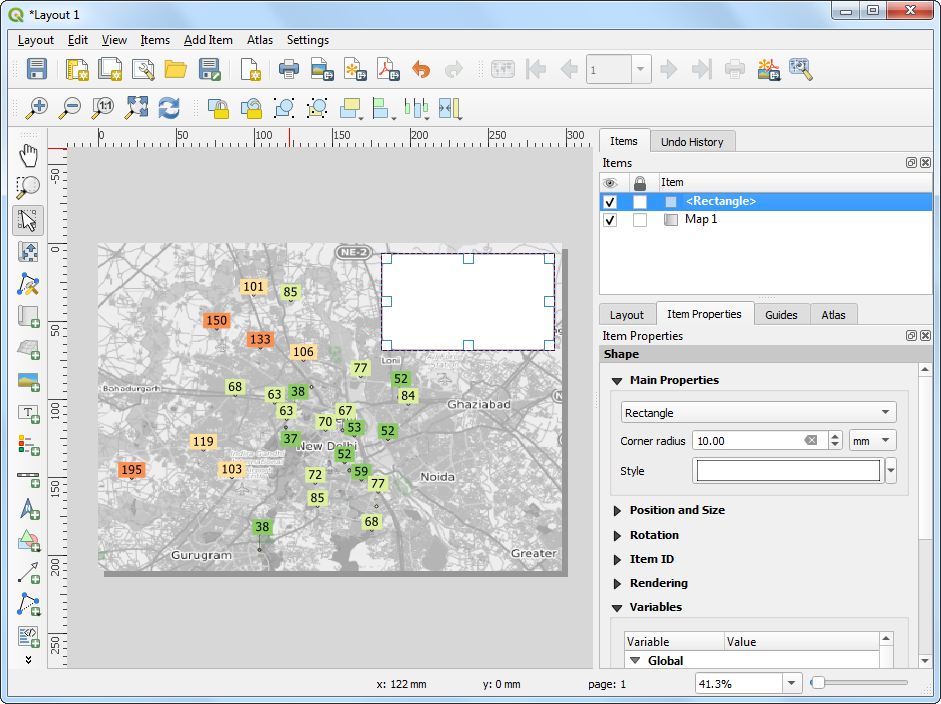Select the Pan Layout hand tool

[x=29, y=155]
